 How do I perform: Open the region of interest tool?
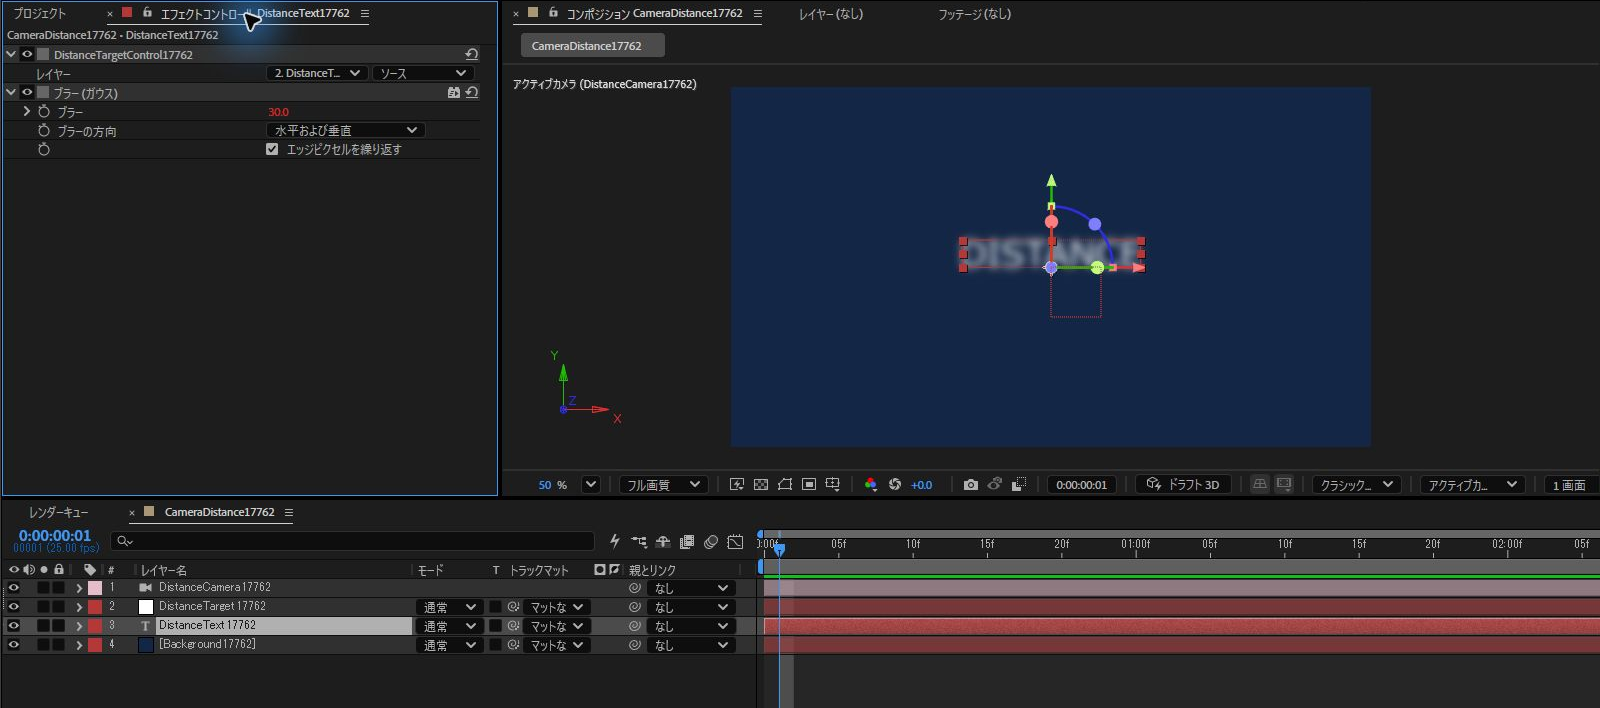tap(809, 485)
